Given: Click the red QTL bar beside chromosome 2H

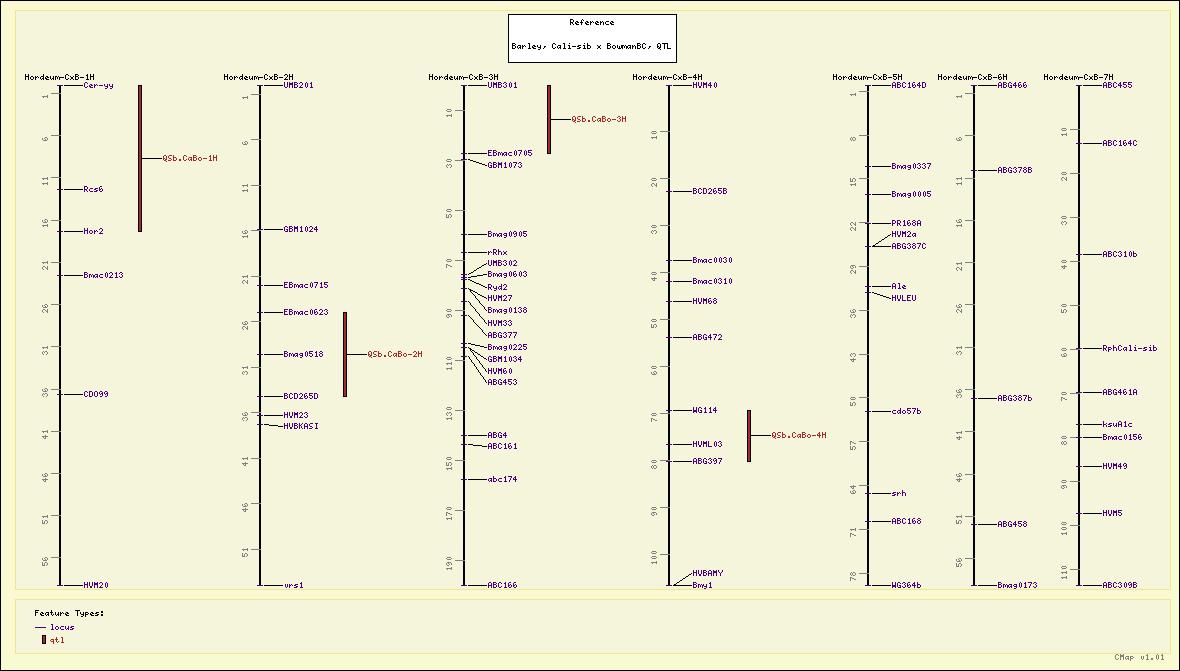Looking at the screenshot, I should tap(345, 354).
